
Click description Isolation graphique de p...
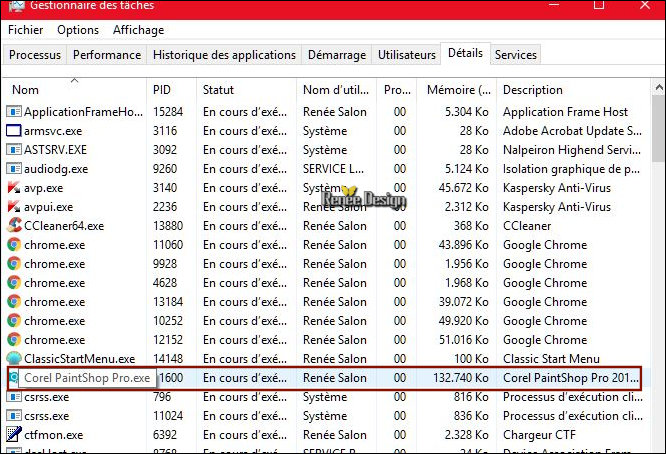571,169
